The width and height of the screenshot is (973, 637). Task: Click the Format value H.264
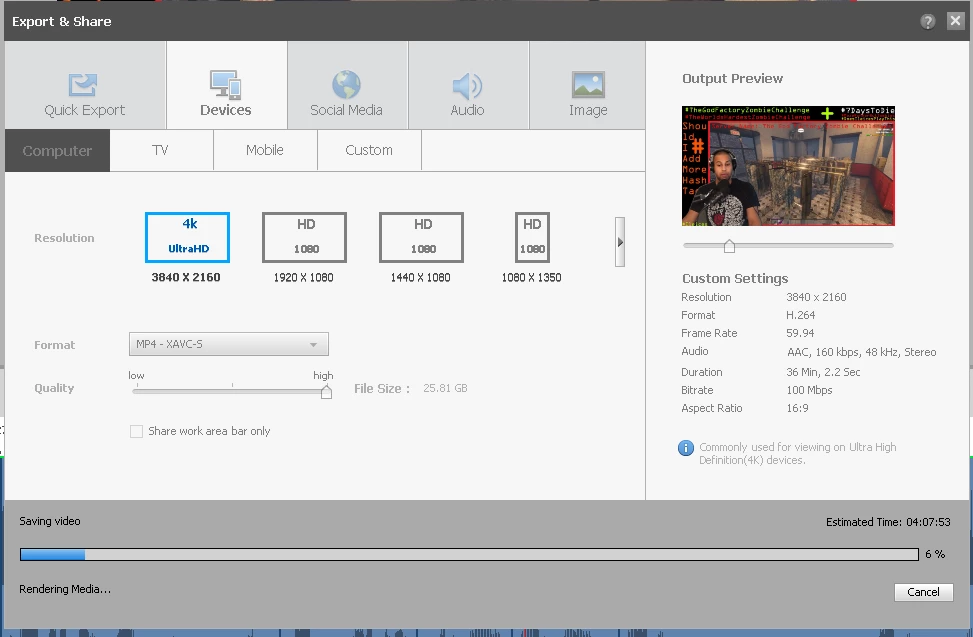pos(801,315)
